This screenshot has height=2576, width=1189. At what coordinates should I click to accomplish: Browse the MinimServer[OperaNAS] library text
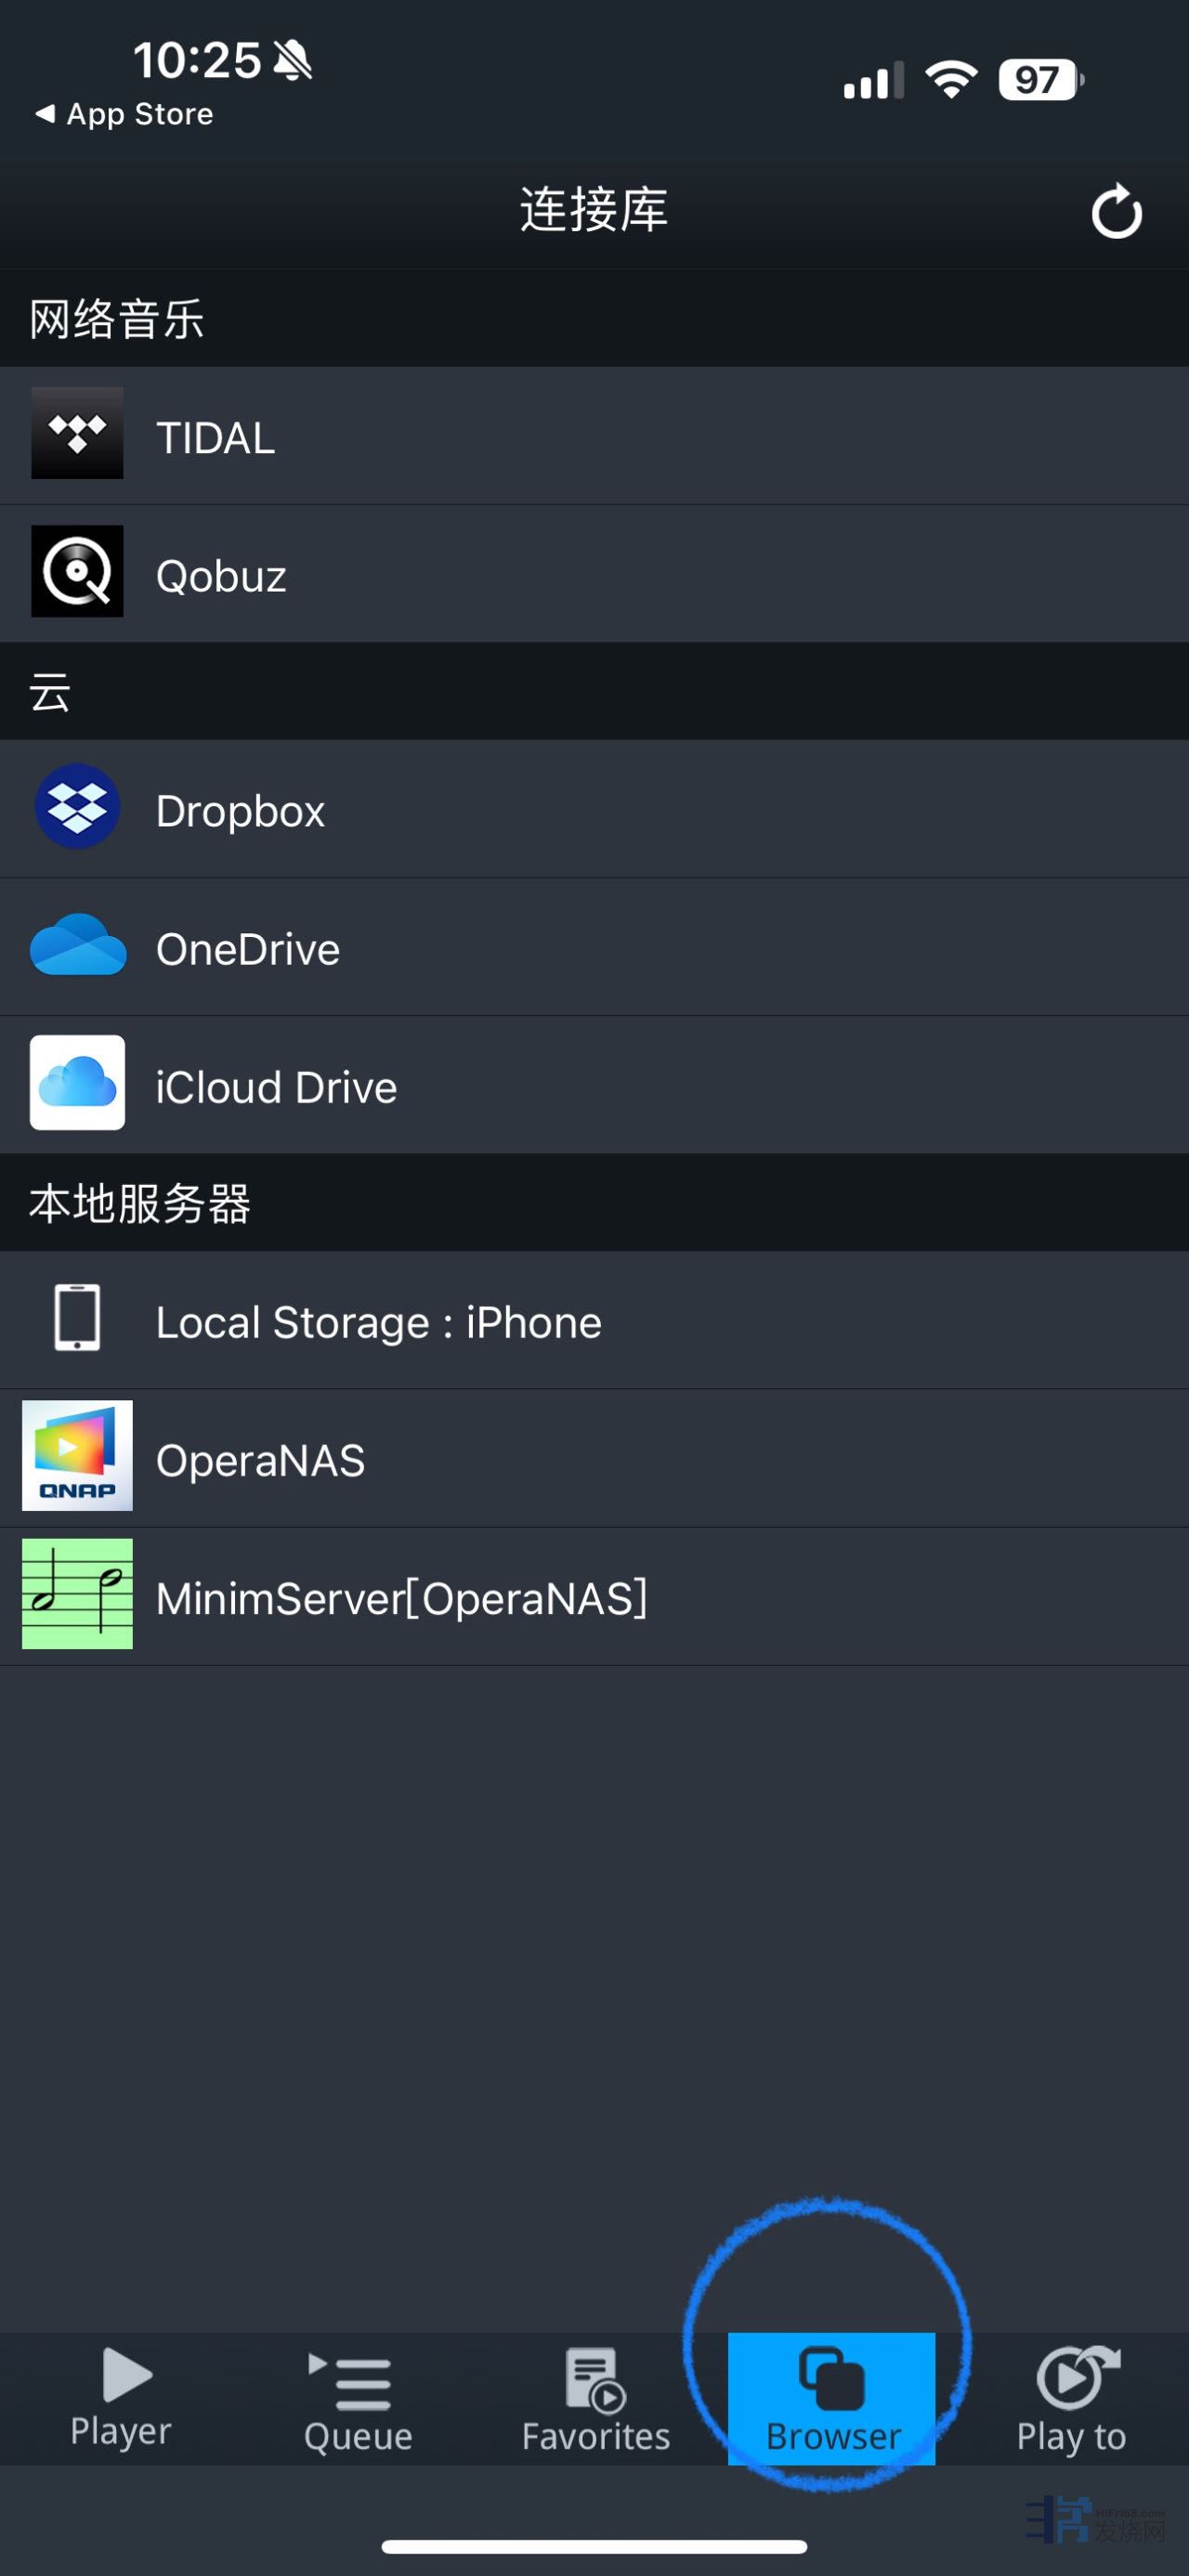point(402,1598)
